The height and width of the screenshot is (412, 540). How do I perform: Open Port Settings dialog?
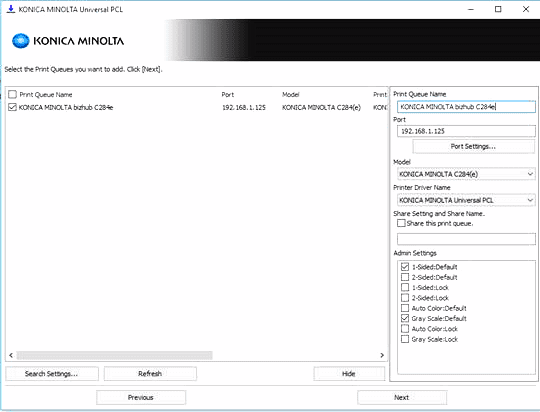click(474, 146)
